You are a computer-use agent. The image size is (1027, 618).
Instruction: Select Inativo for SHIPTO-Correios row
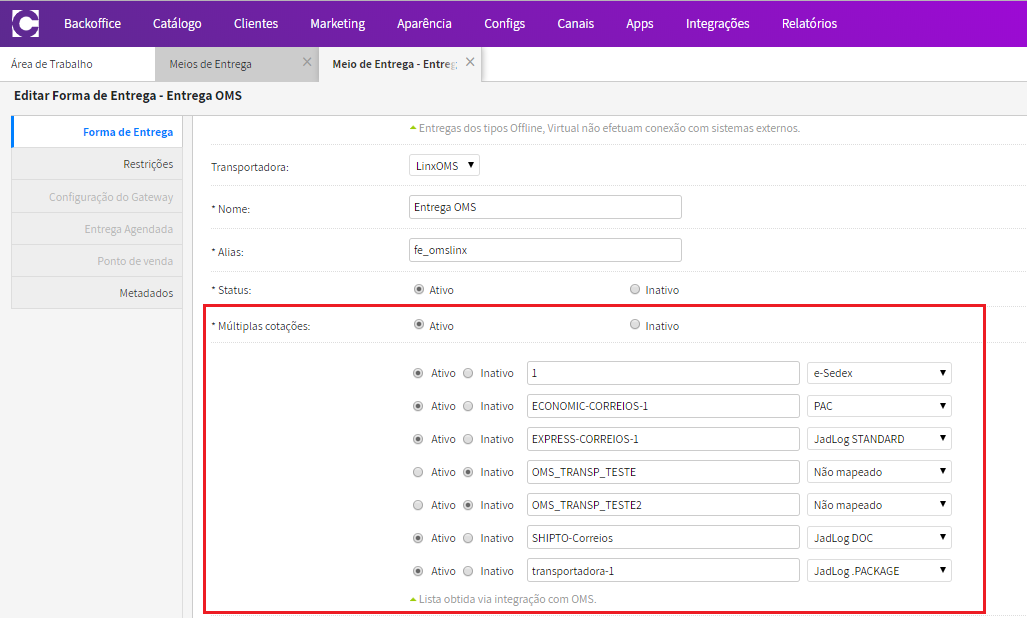pyautogui.click(x=468, y=538)
